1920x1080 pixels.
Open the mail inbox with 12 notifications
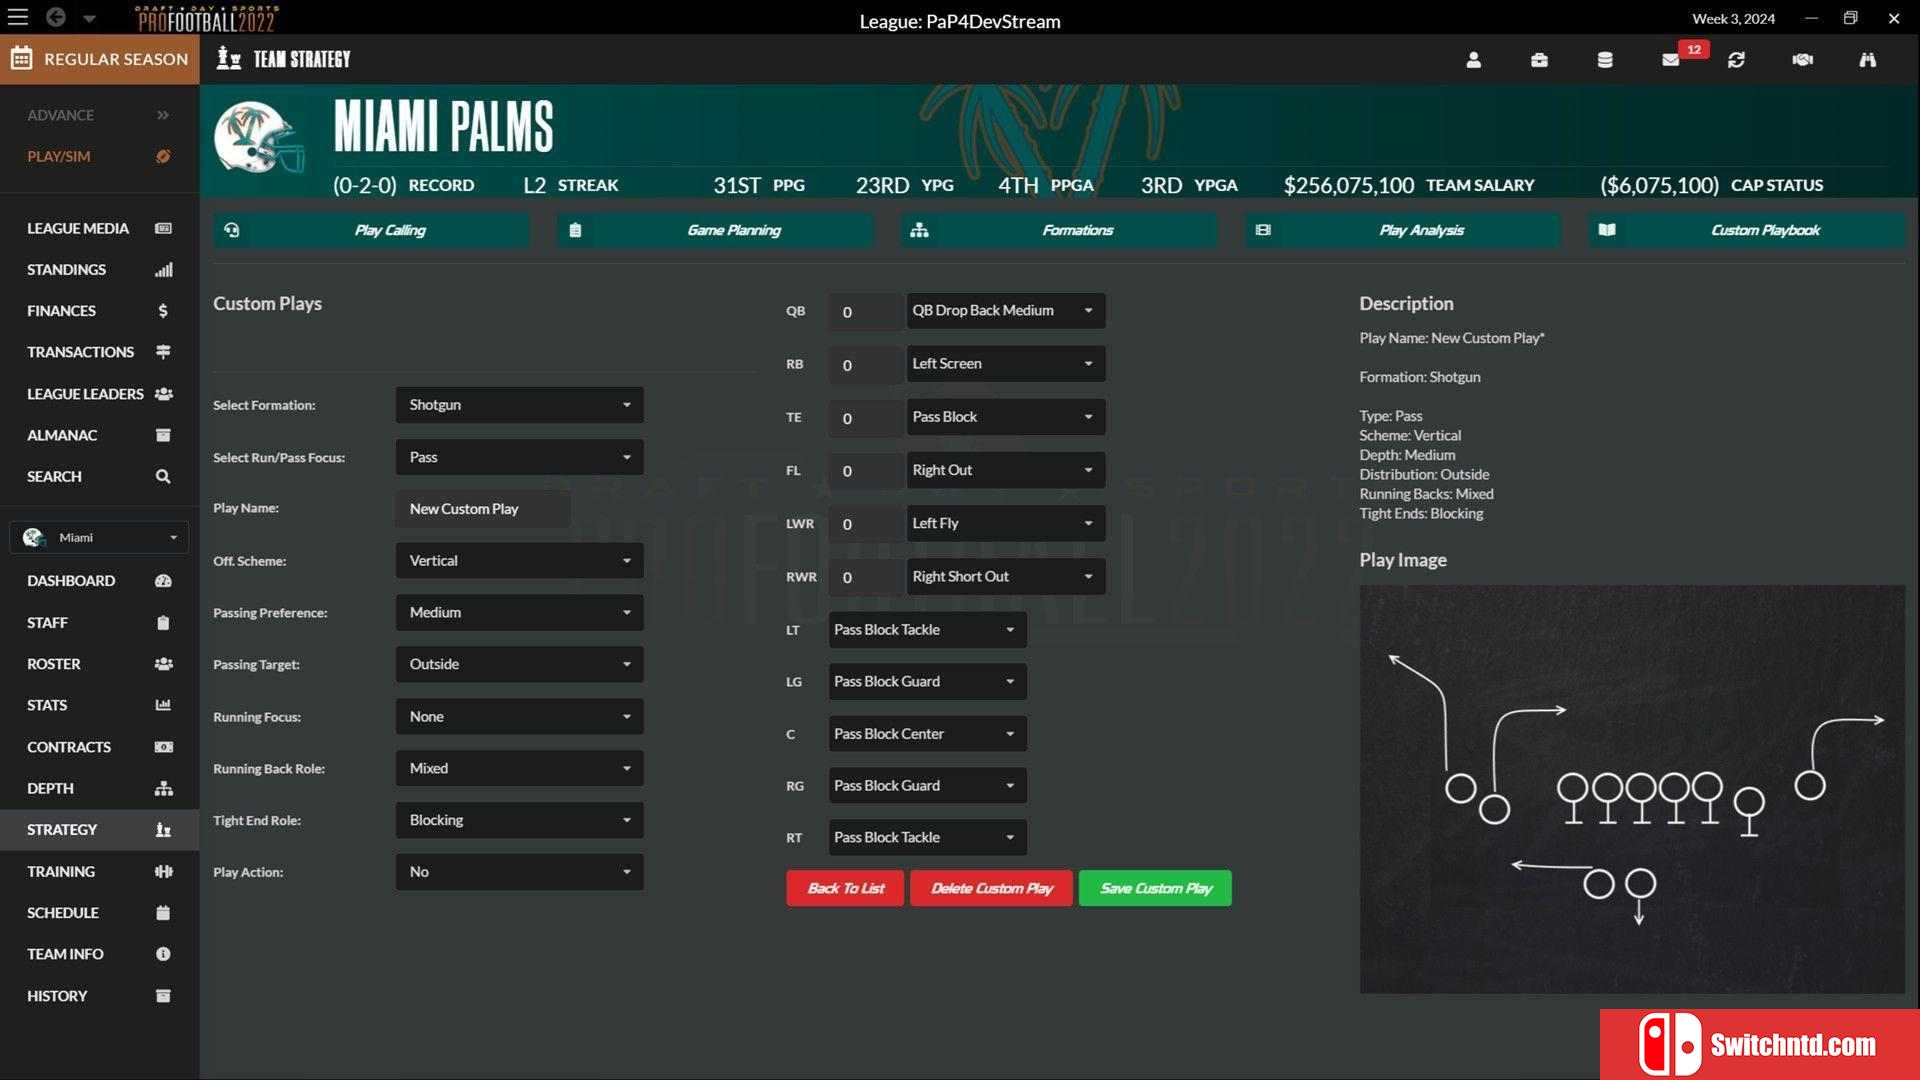(x=1671, y=60)
